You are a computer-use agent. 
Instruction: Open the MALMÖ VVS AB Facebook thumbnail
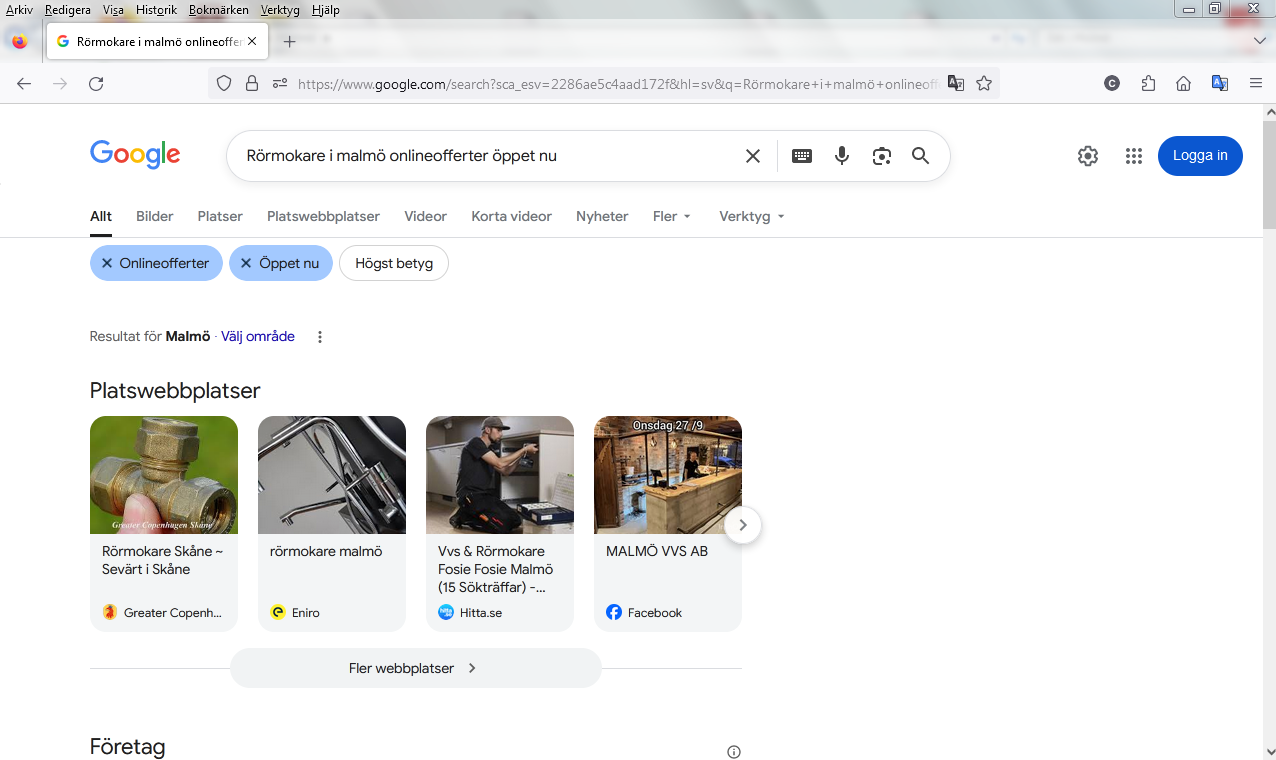[x=668, y=476]
